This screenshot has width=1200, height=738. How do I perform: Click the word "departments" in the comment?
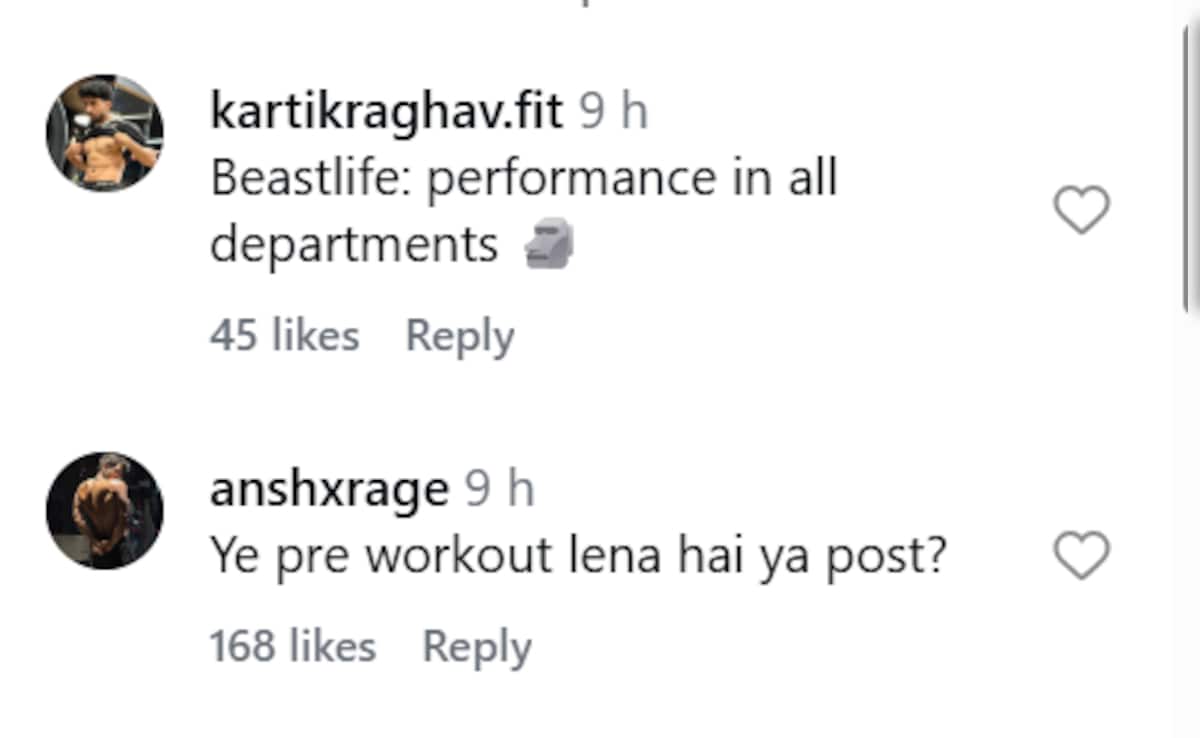[x=354, y=245]
